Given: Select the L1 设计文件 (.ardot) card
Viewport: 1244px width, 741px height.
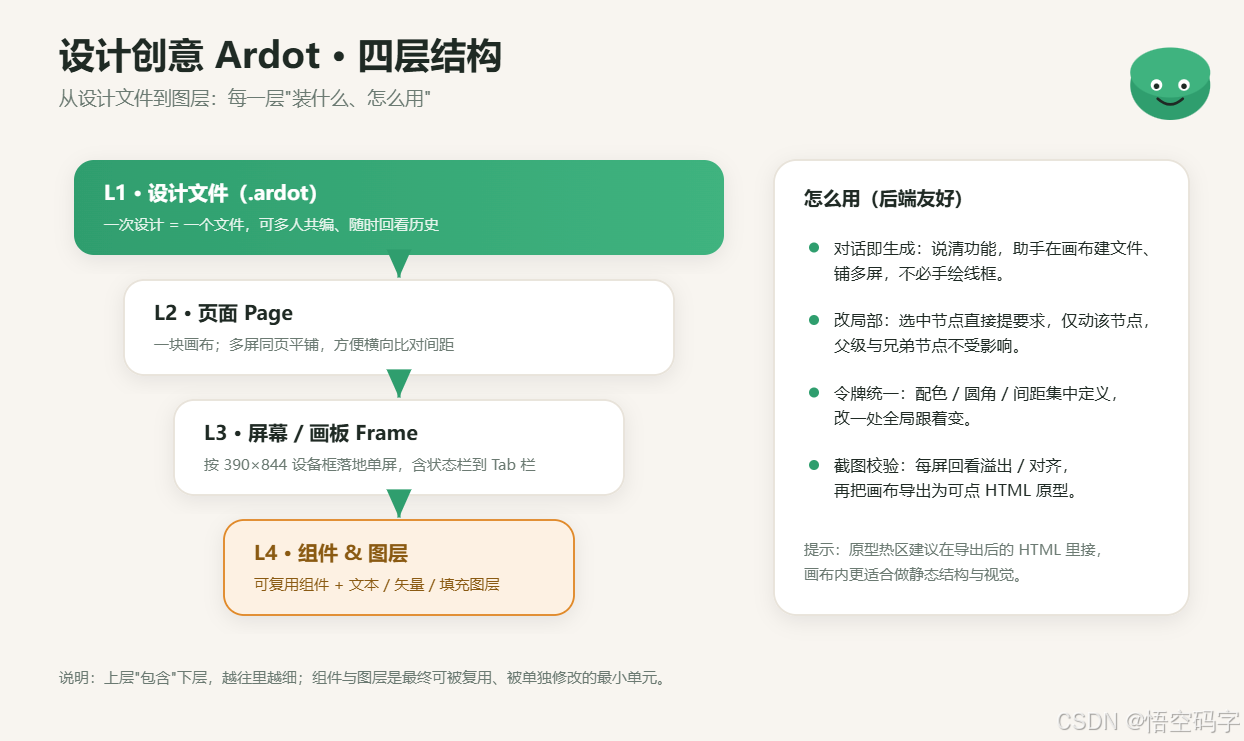Looking at the screenshot, I should [399, 207].
